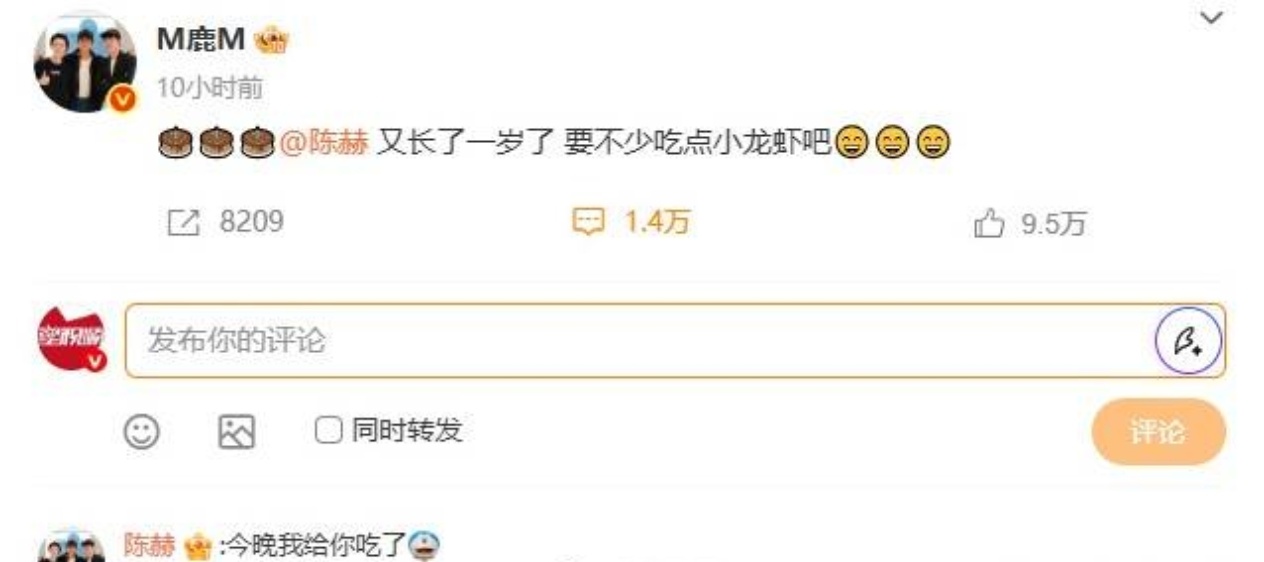Focus the 发布你的评论 comment field
Image resolution: width=1264 pixels, height=562 pixels.
[675, 341]
